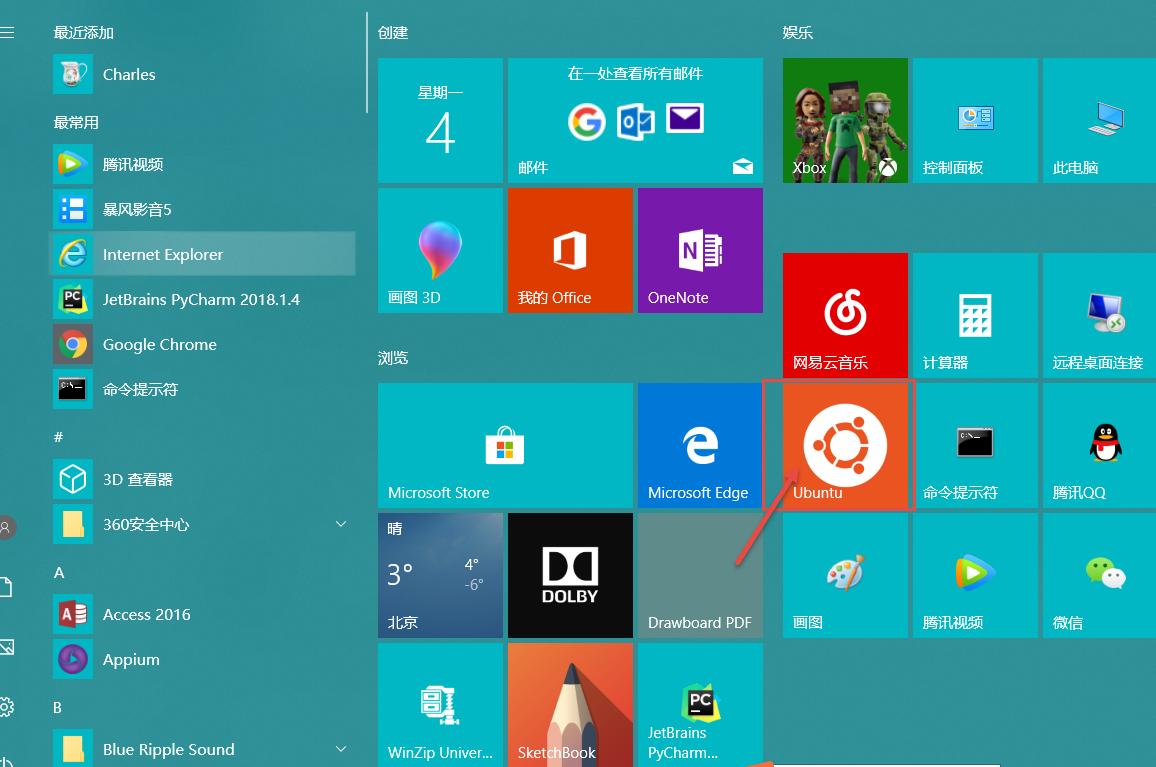1156x767 pixels.
Task: Click the 创建 group title
Action: 393,32
